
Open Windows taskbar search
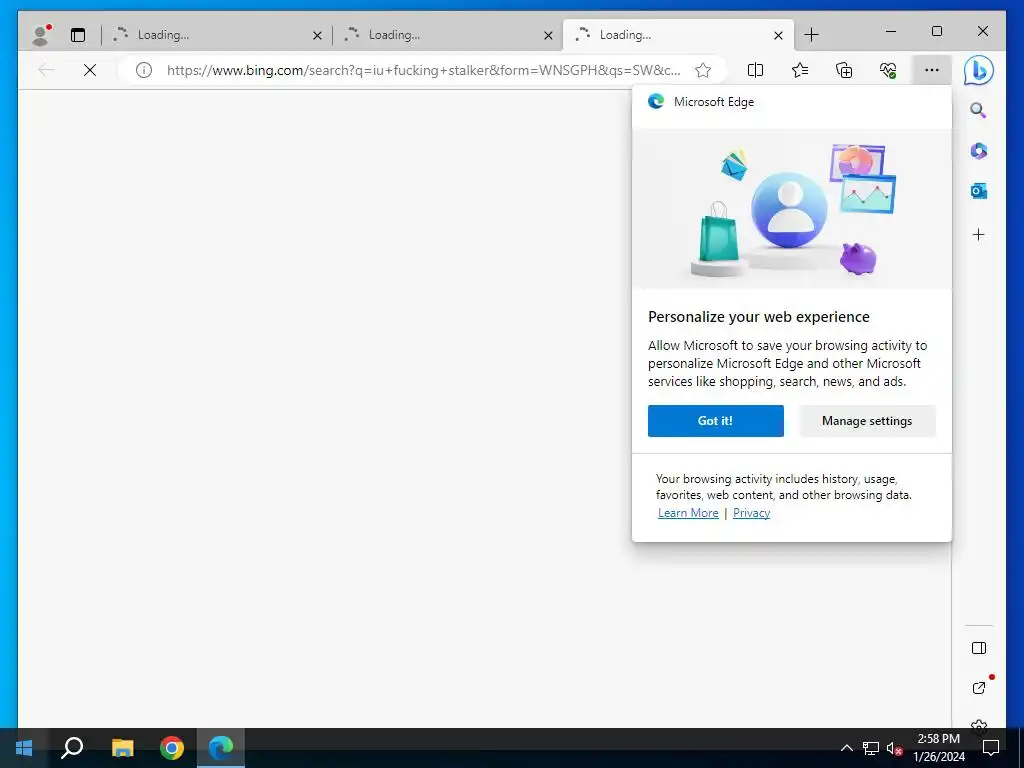click(x=72, y=748)
